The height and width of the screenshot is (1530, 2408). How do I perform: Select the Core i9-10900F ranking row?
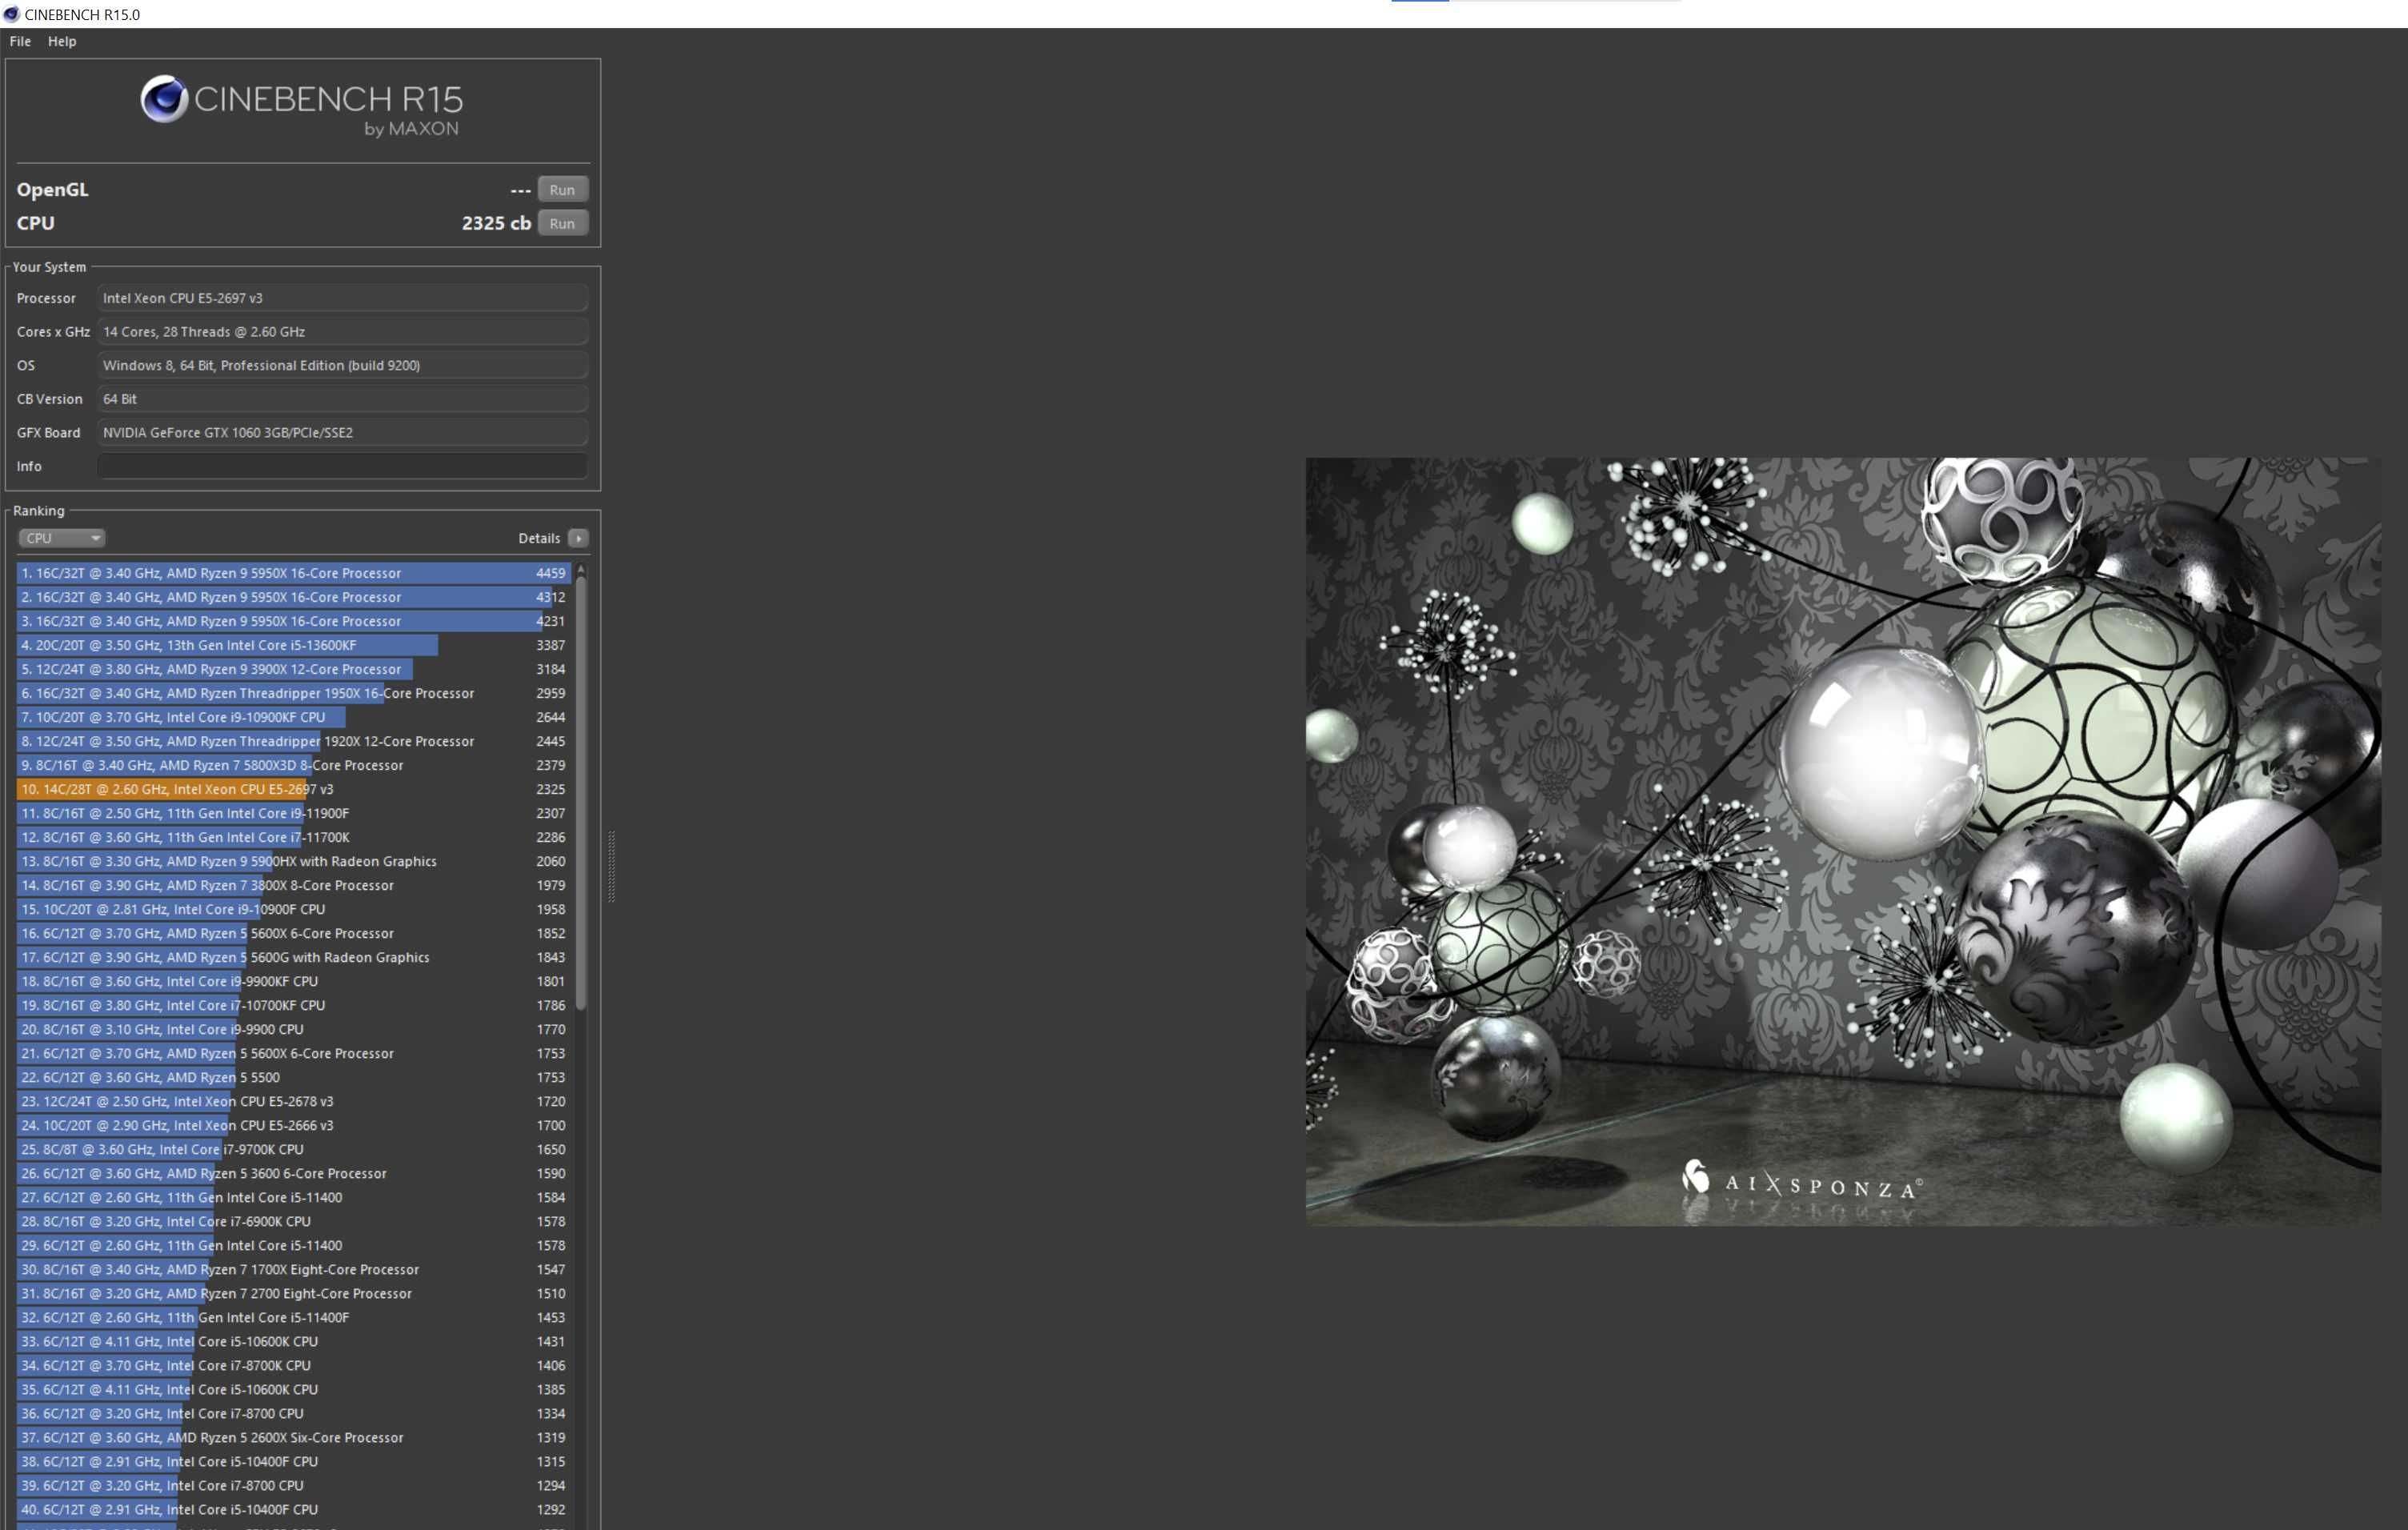coord(294,909)
